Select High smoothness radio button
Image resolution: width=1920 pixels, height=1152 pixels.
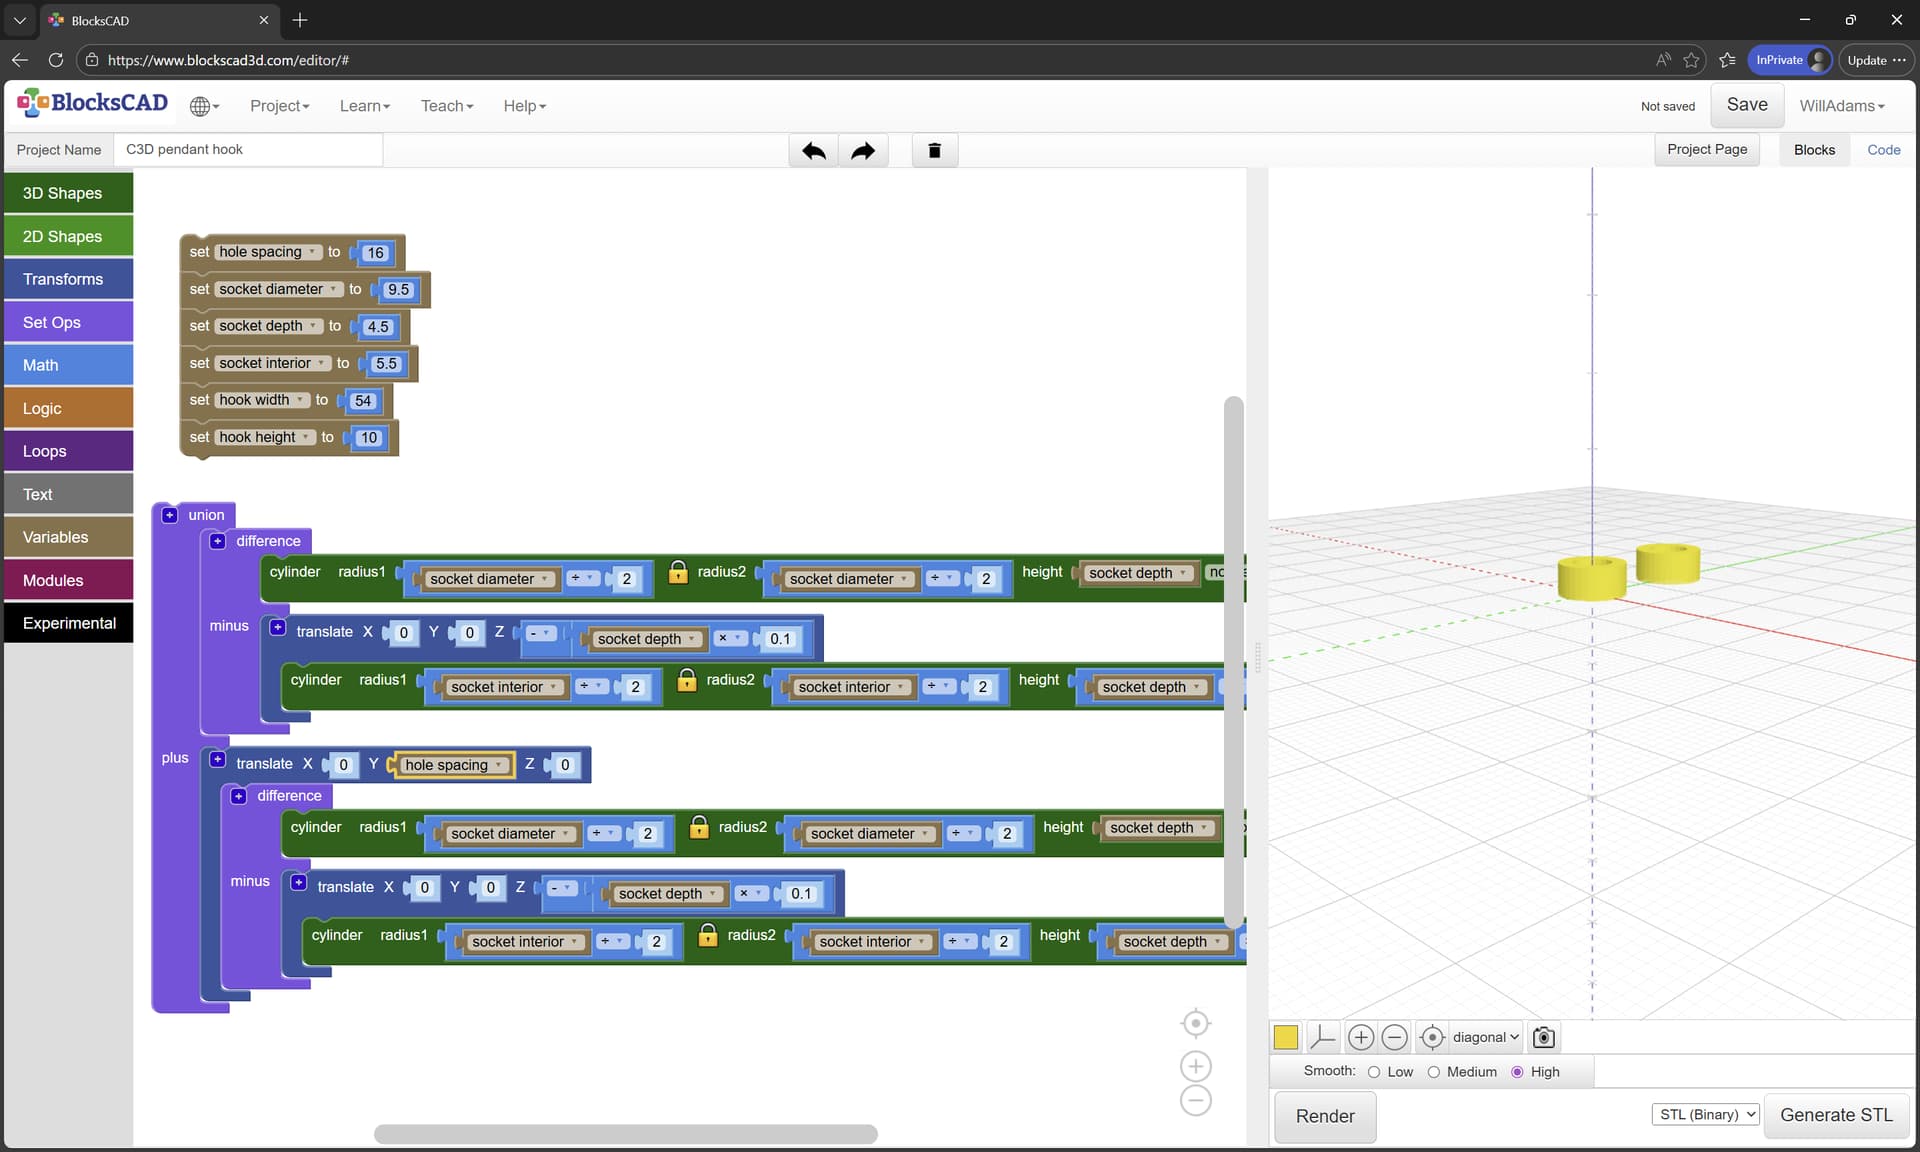[x=1517, y=1072]
